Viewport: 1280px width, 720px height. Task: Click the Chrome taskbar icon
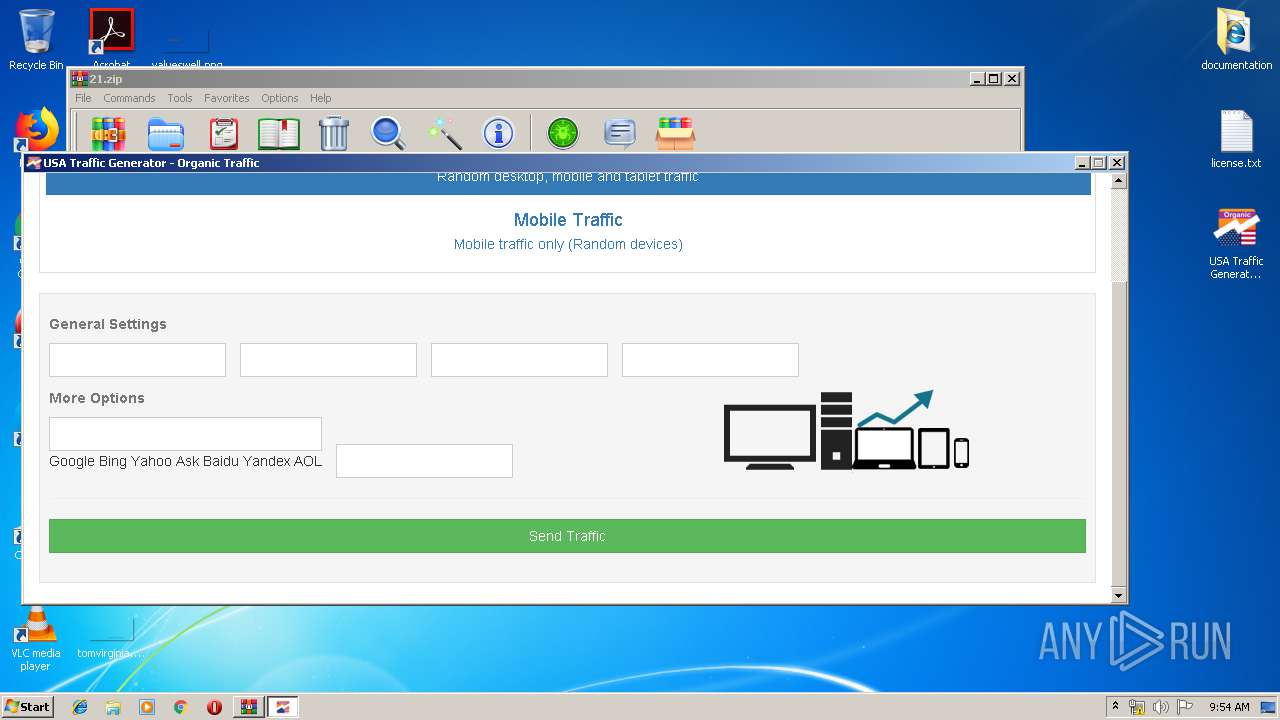point(180,707)
